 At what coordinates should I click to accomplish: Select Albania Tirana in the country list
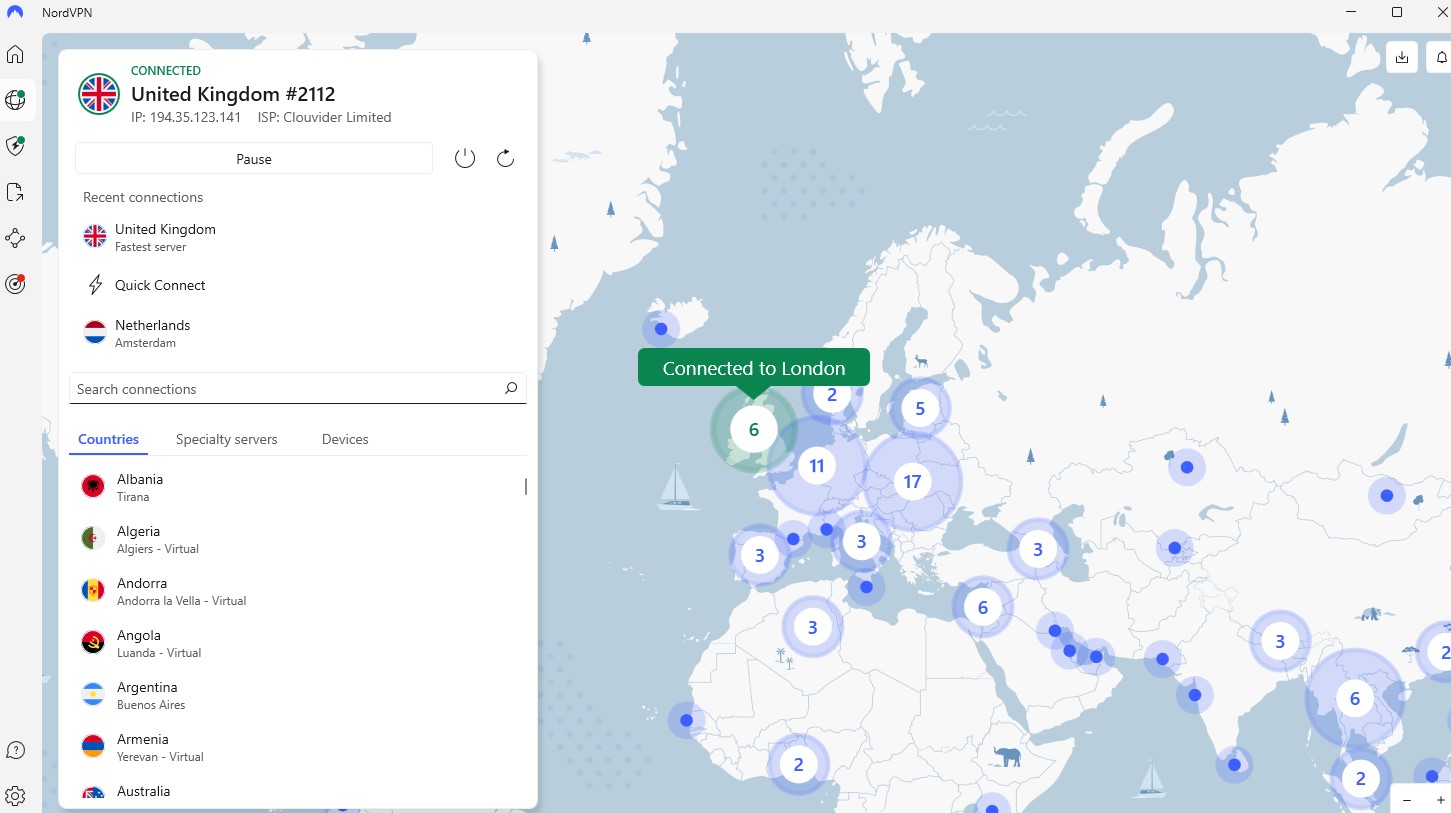point(297,487)
